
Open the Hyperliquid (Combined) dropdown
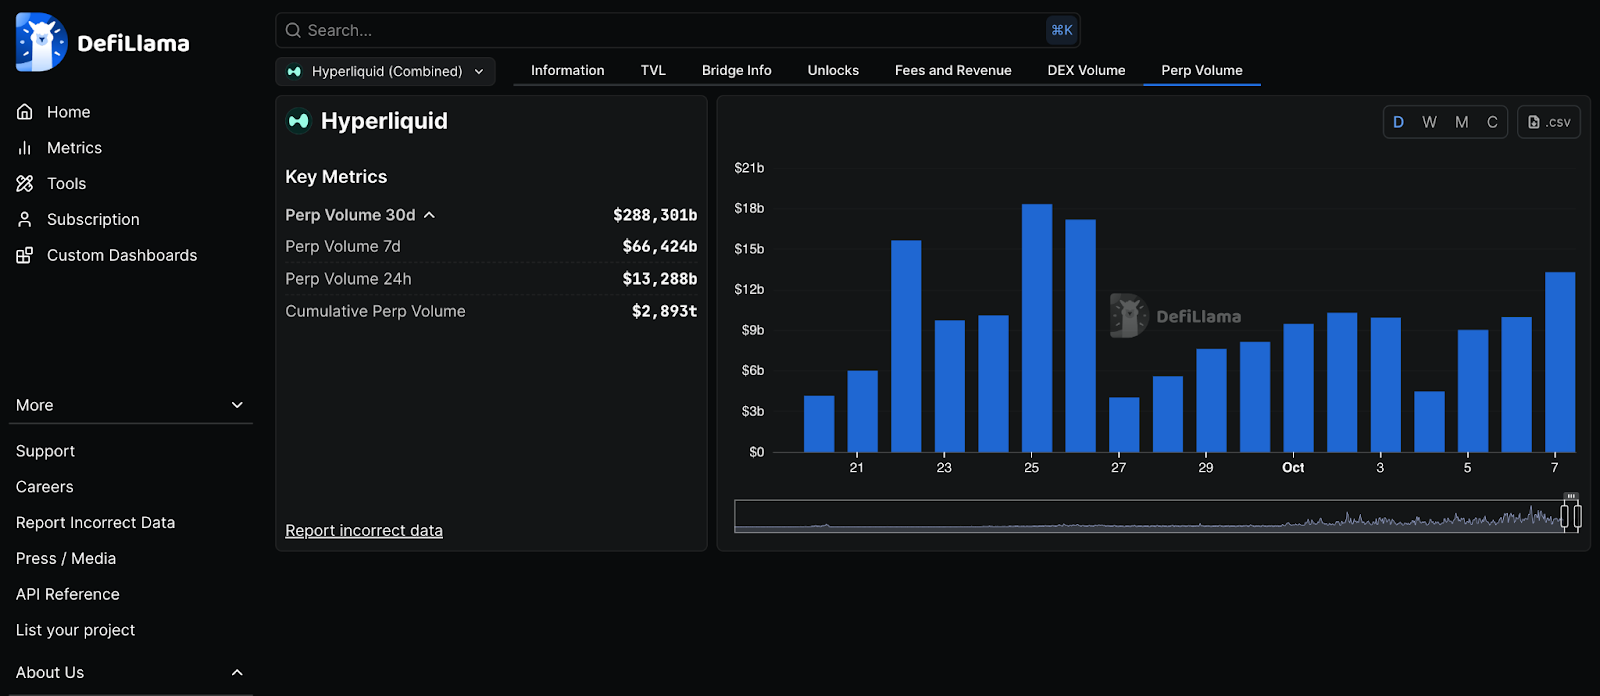pyautogui.click(x=386, y=71)
